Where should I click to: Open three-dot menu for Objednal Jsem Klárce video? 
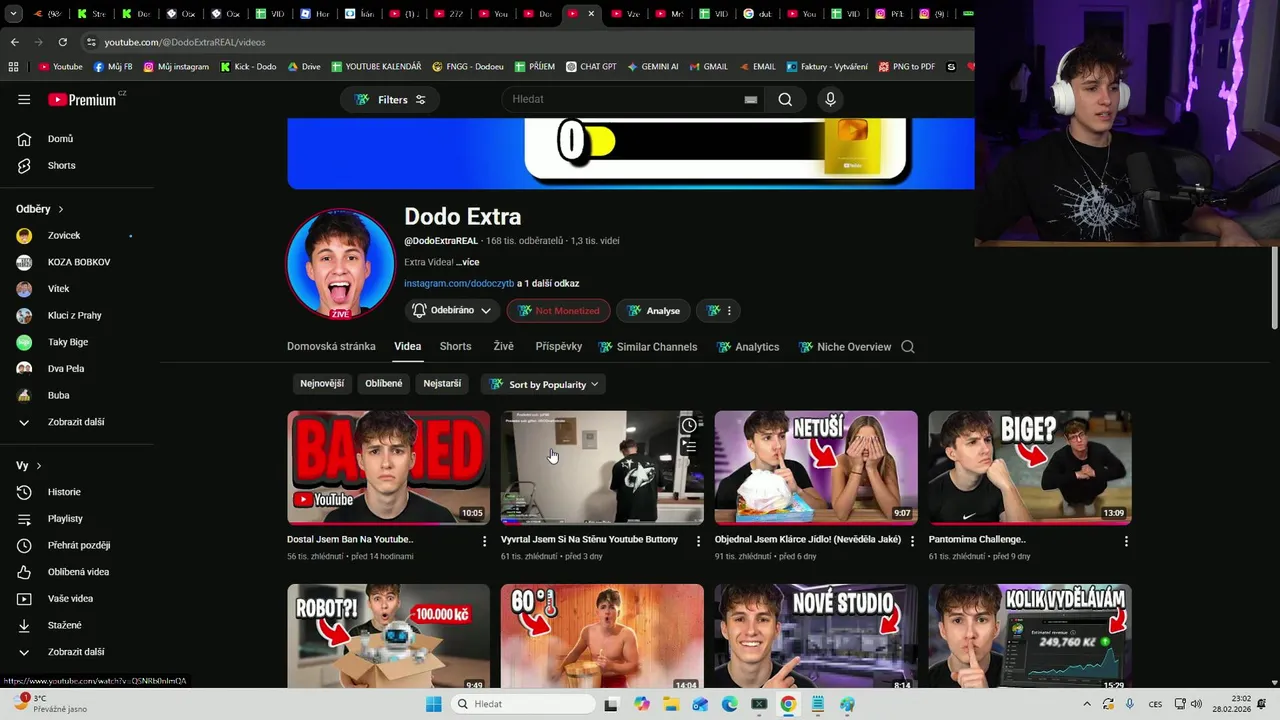(x=912, y=541)
